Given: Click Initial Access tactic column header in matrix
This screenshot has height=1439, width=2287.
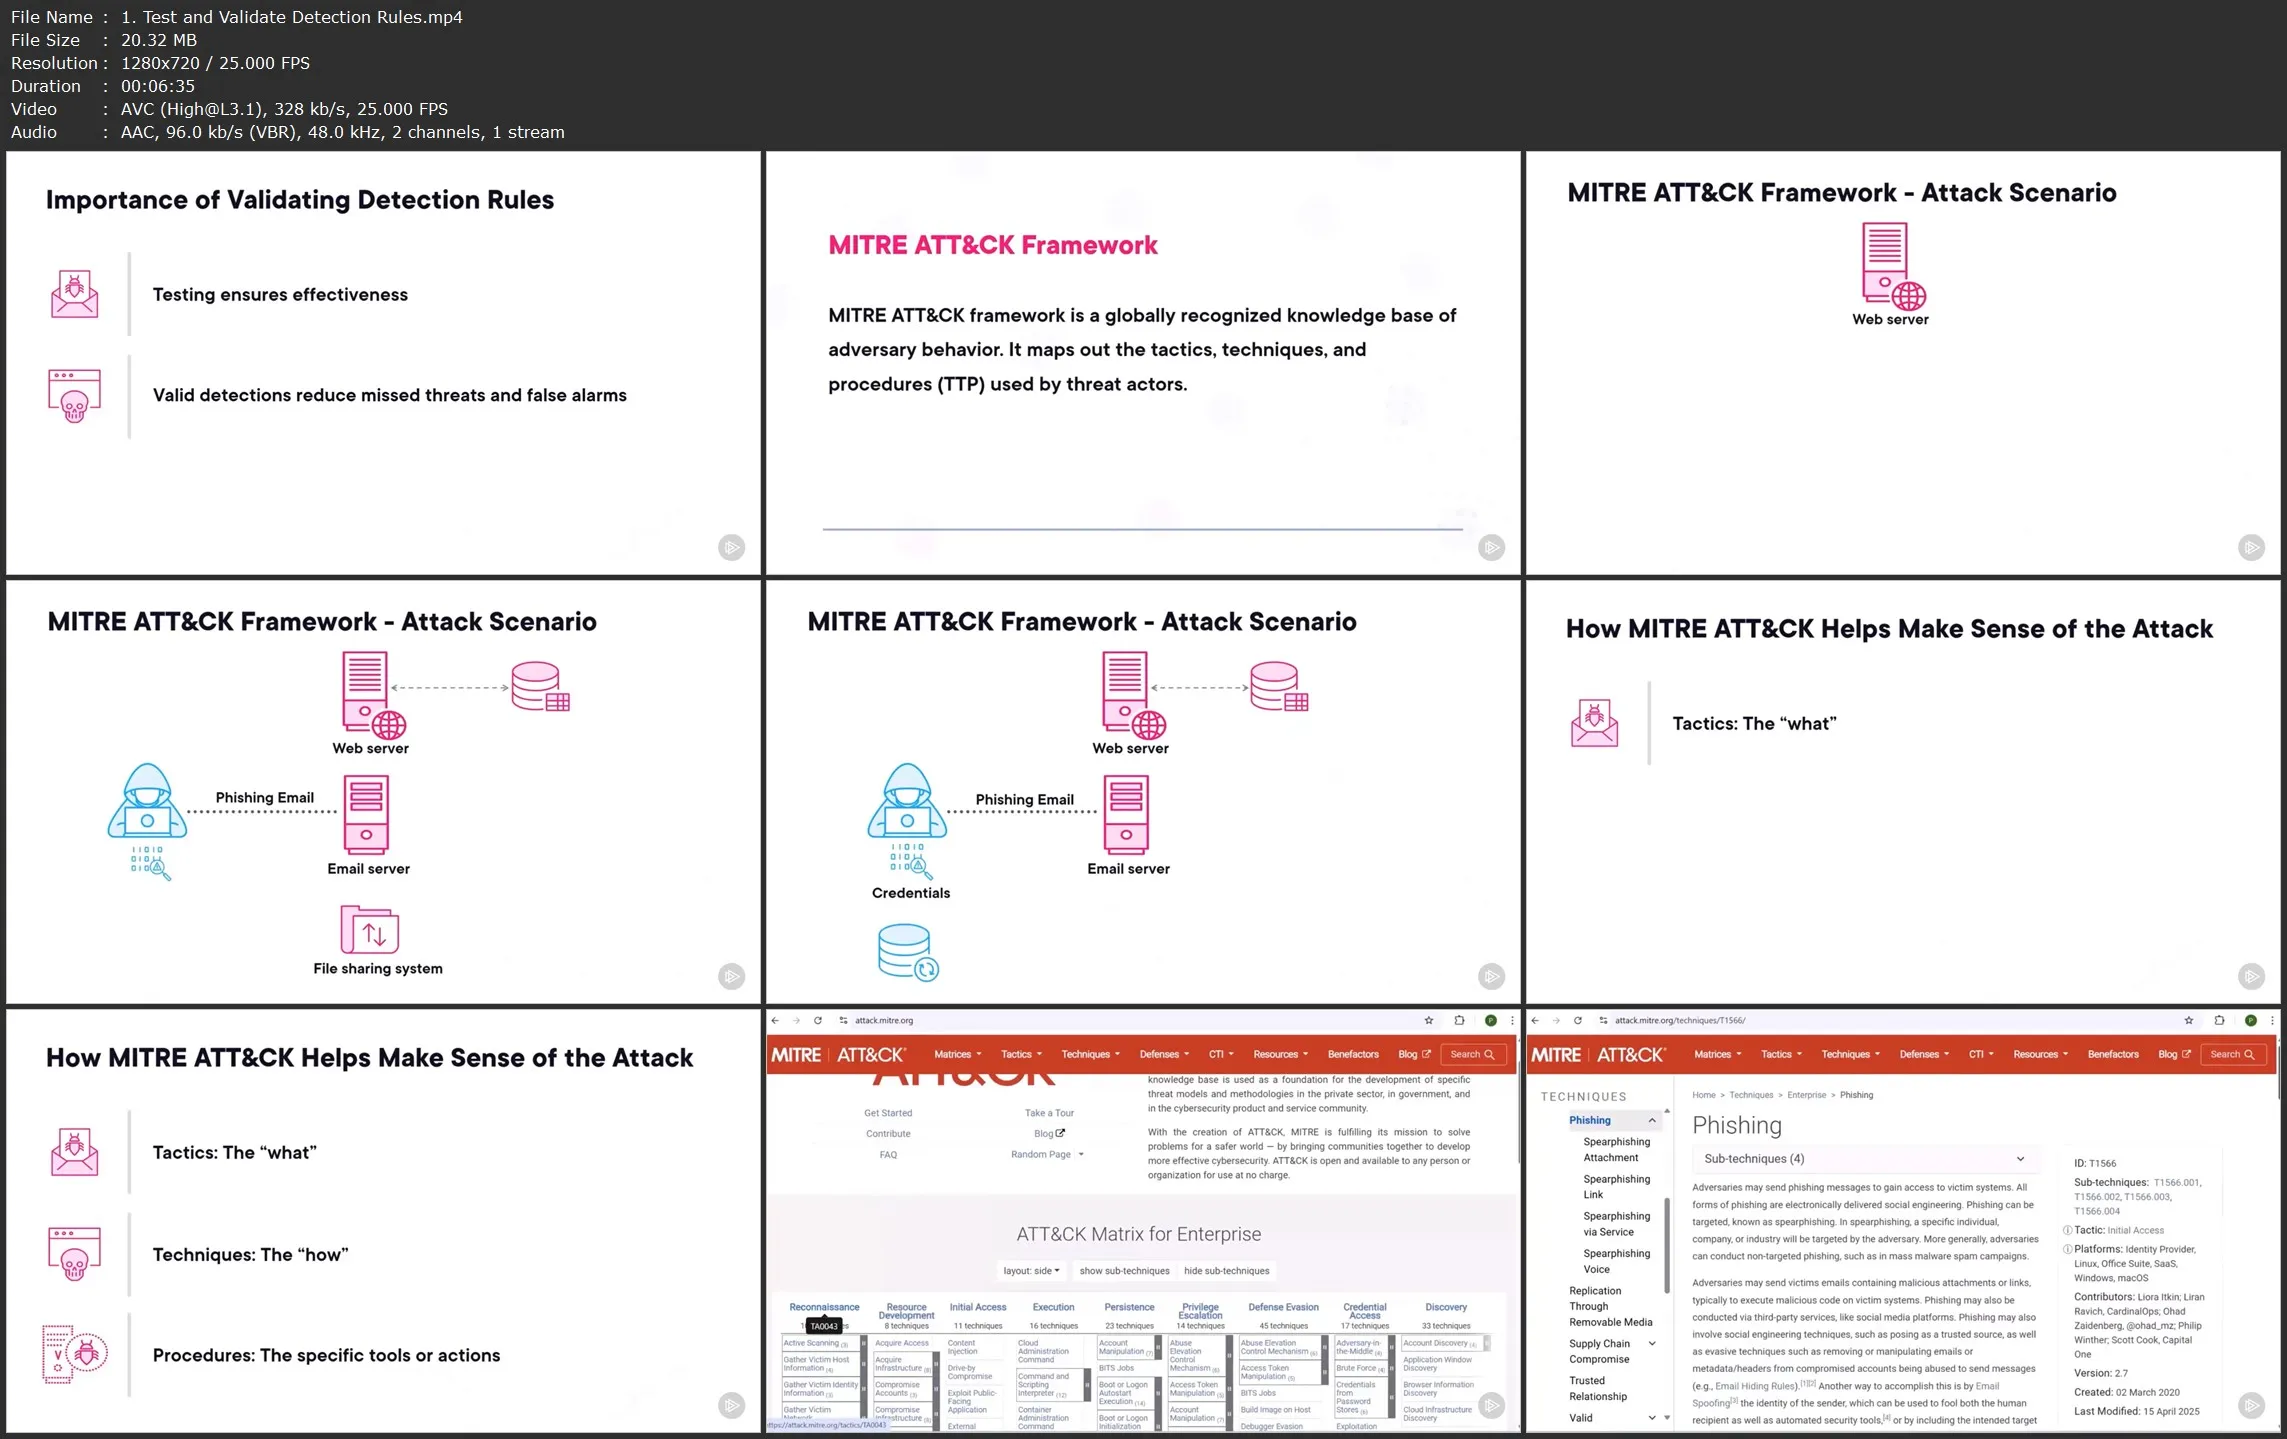Looking at the screenshot, I should 977,1307.
